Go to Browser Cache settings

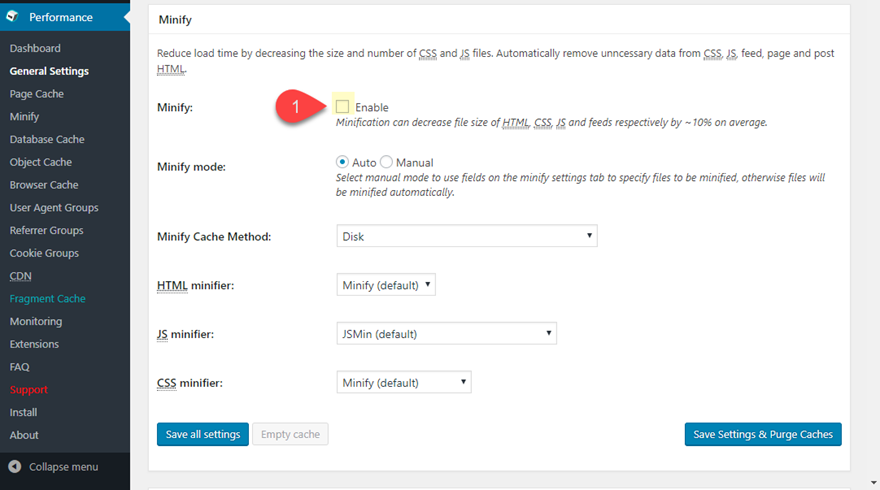pos(44,185)
